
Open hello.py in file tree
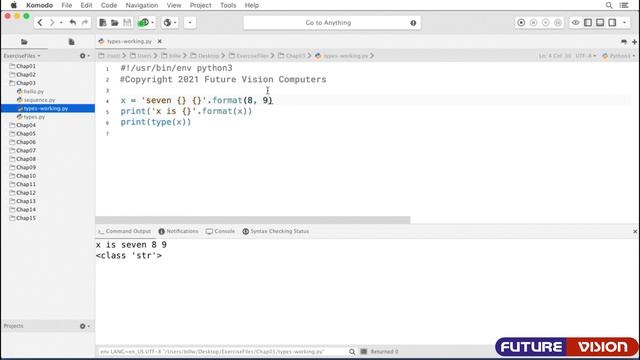point(30,91)
